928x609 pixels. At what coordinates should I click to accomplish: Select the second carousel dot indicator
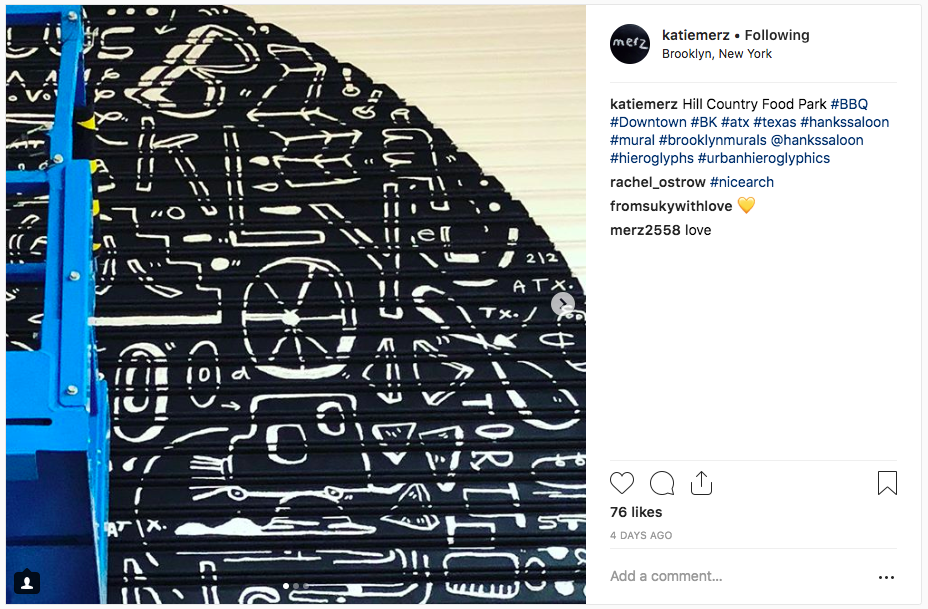coord(296,586)
